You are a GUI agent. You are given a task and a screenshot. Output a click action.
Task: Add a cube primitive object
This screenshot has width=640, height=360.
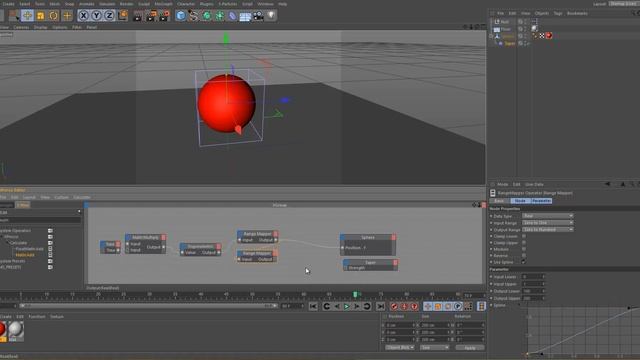pyautogui.click(x=180, y=16)
